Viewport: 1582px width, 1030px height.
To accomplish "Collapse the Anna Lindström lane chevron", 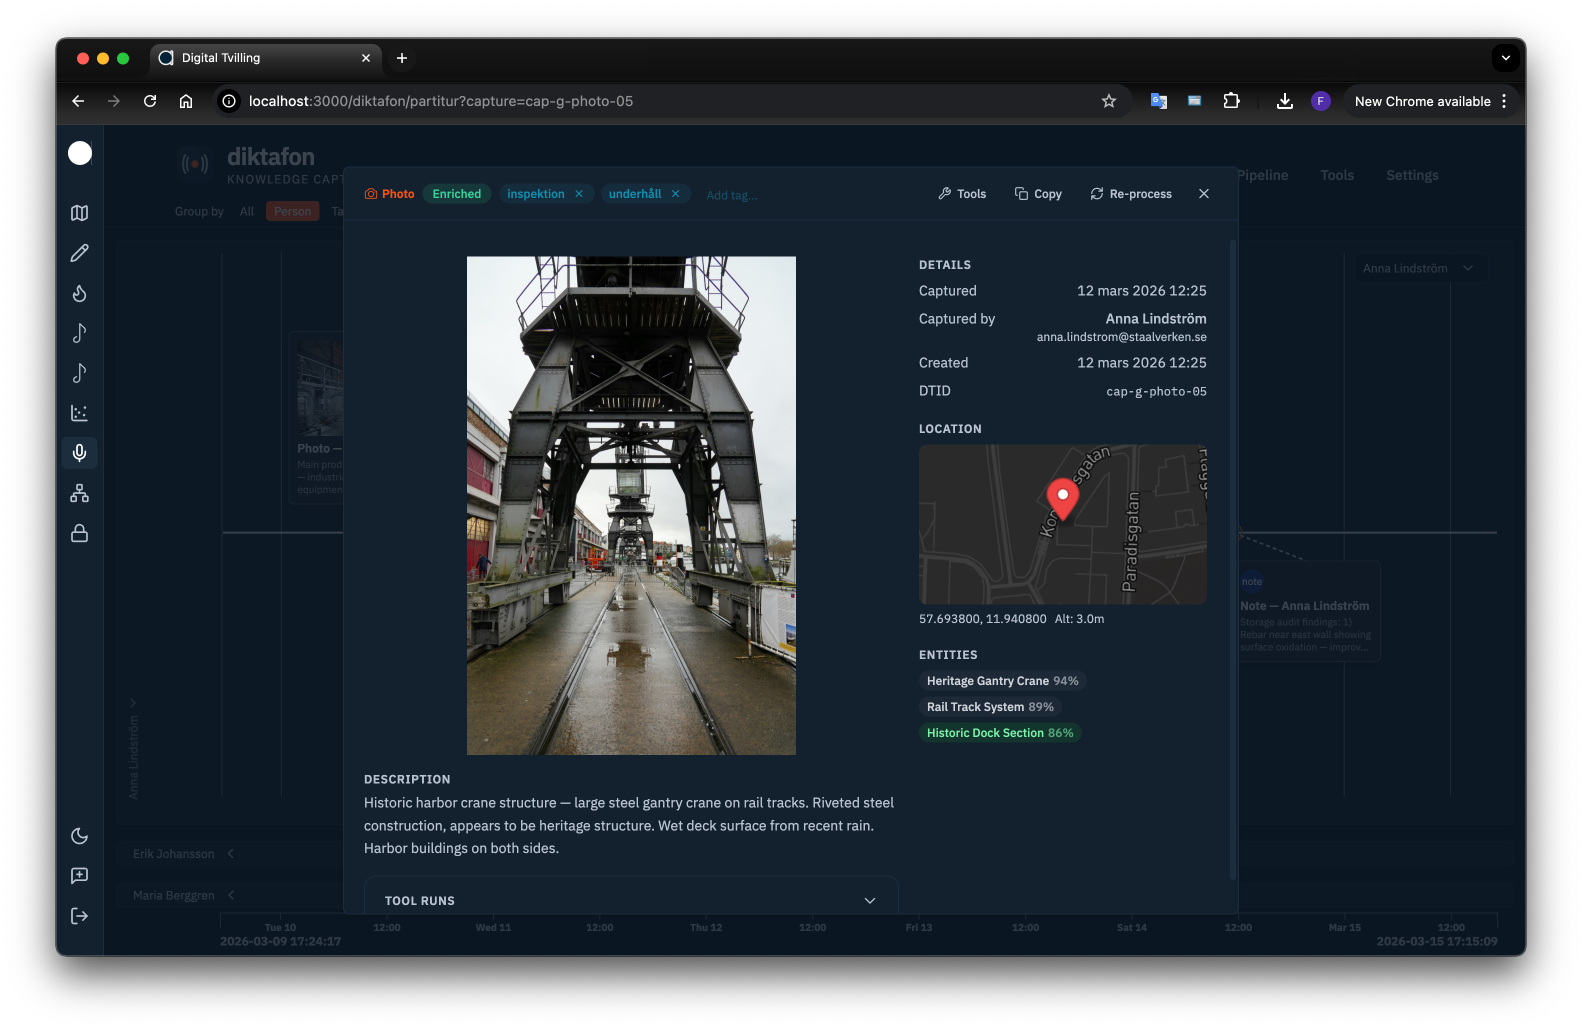I will click(133, 703).
